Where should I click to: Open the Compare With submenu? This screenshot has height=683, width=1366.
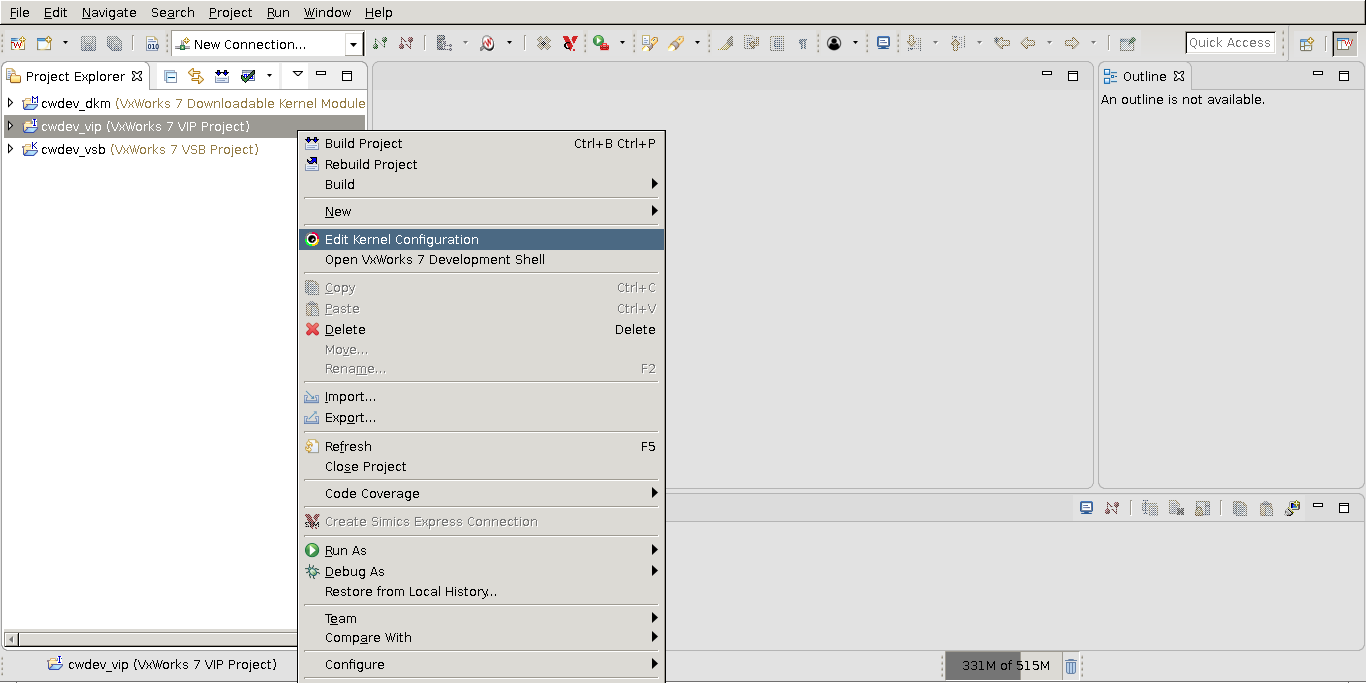tap(481, 637)
